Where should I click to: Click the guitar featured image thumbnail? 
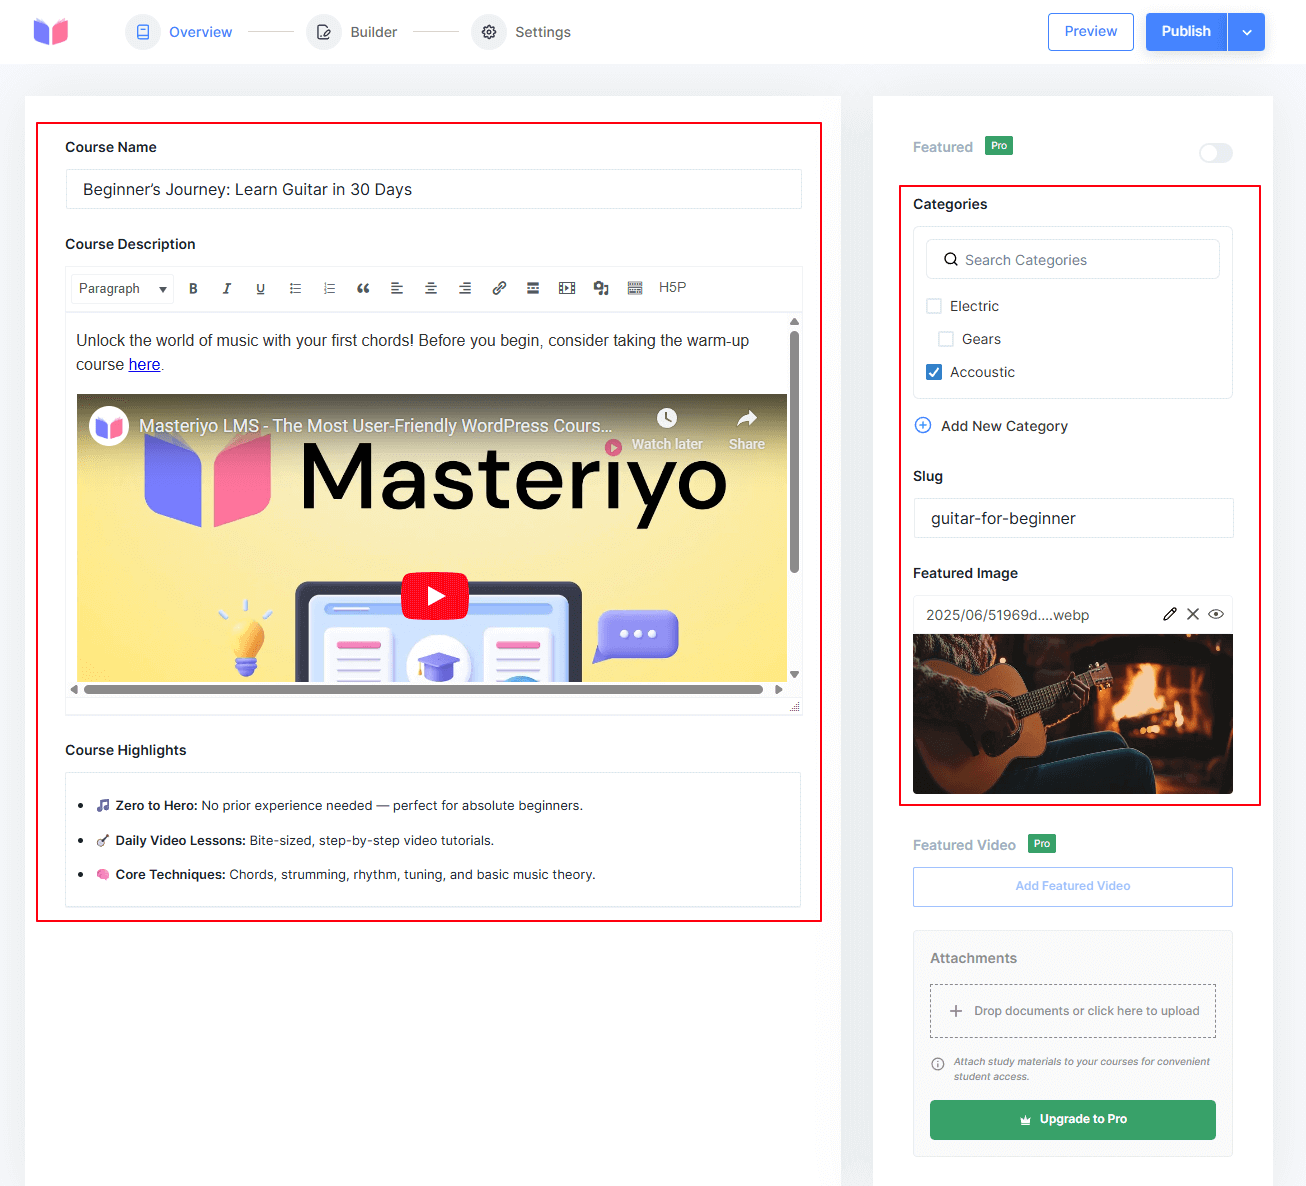coord(1073,714)
